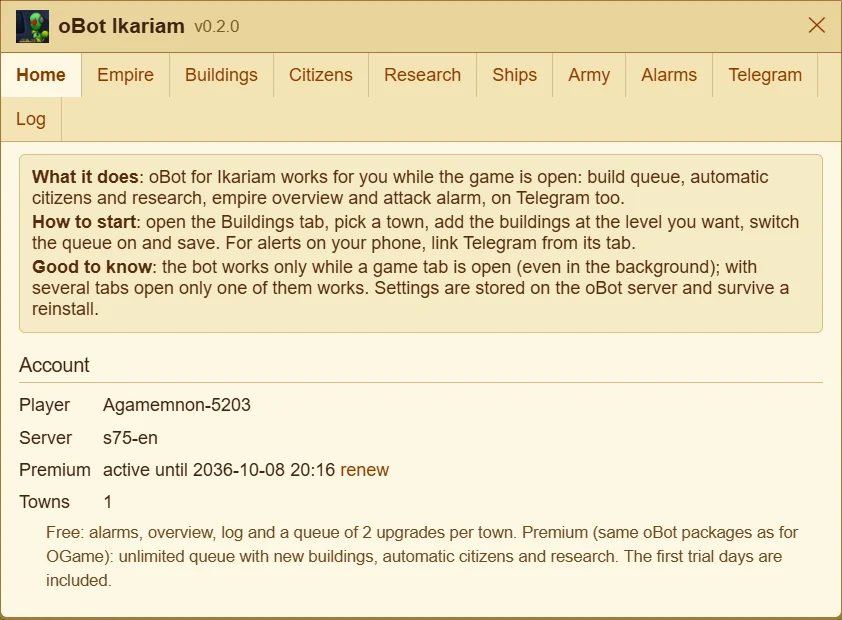This screenshot has width=842, height=620.
Task: Close the oBot Ikariam panel
Action: pyautogui.click(x=817, y=25)
